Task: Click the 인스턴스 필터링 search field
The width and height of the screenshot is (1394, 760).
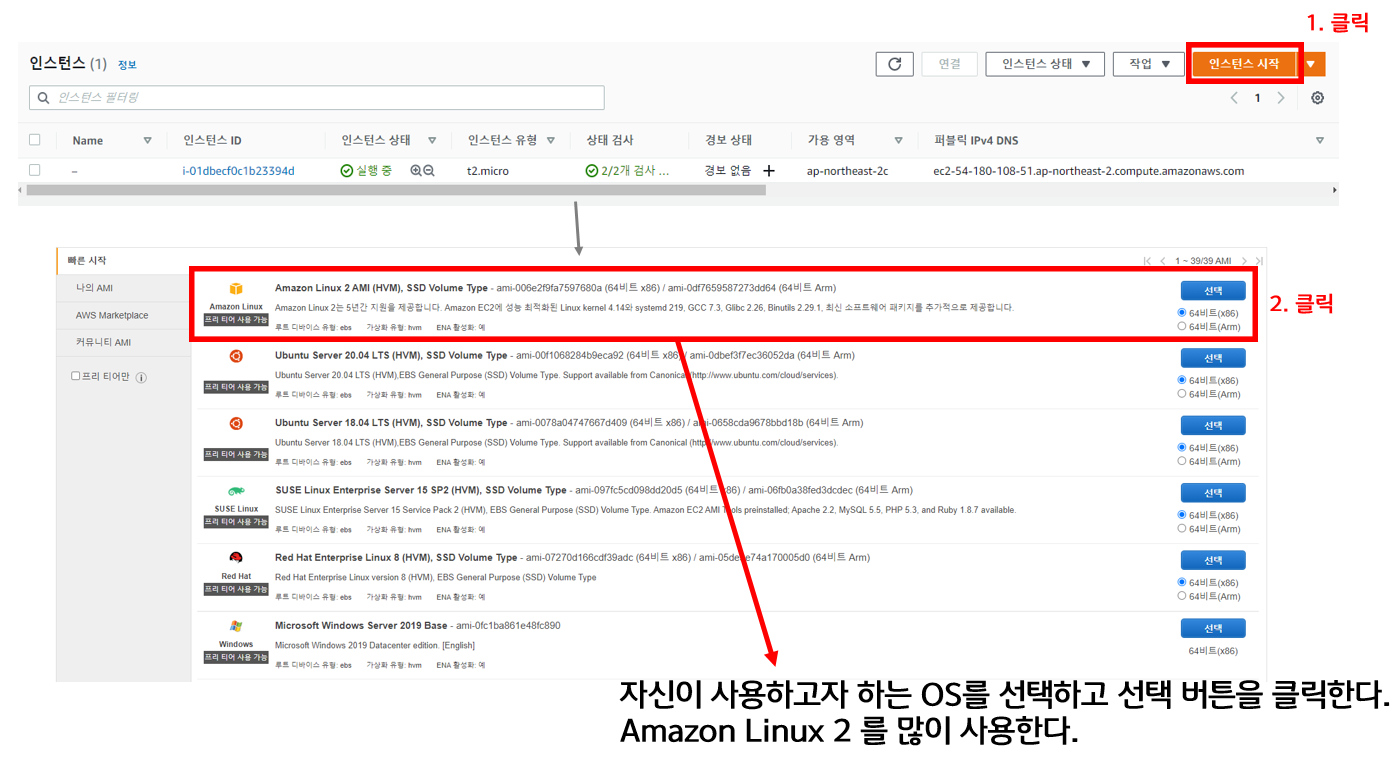Action: click(x=317, y=98)
